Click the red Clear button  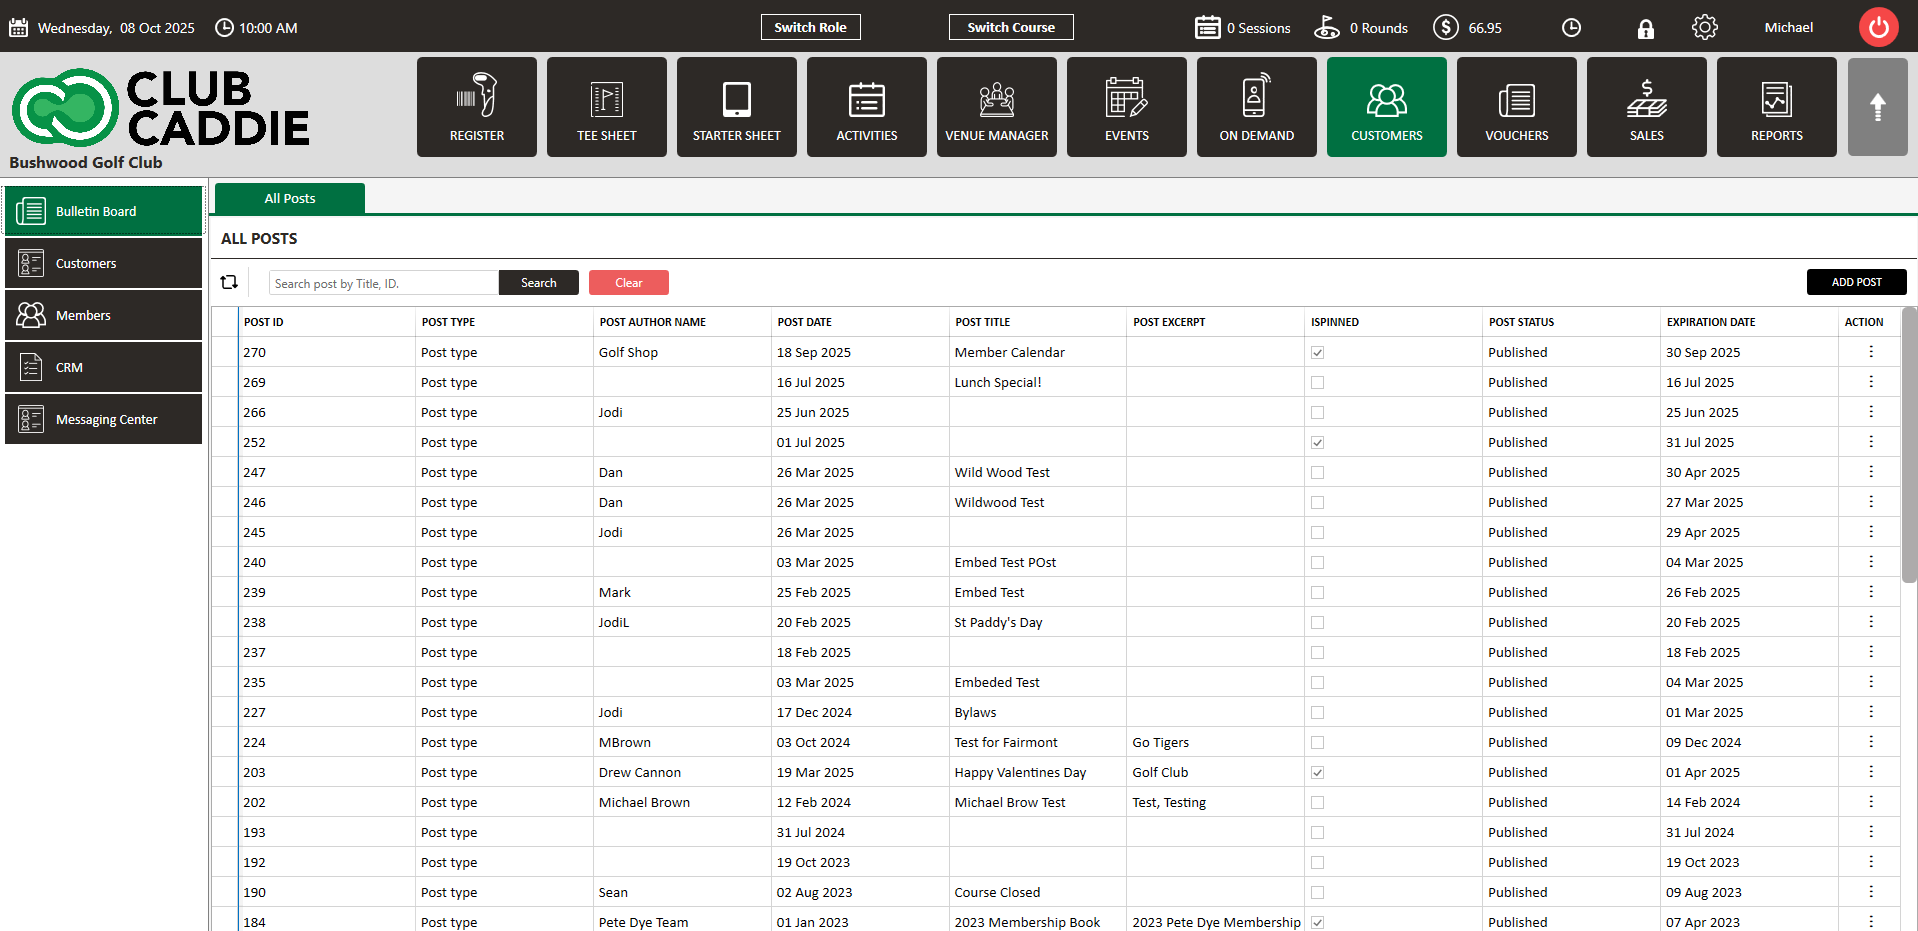[x=628, y=283]
